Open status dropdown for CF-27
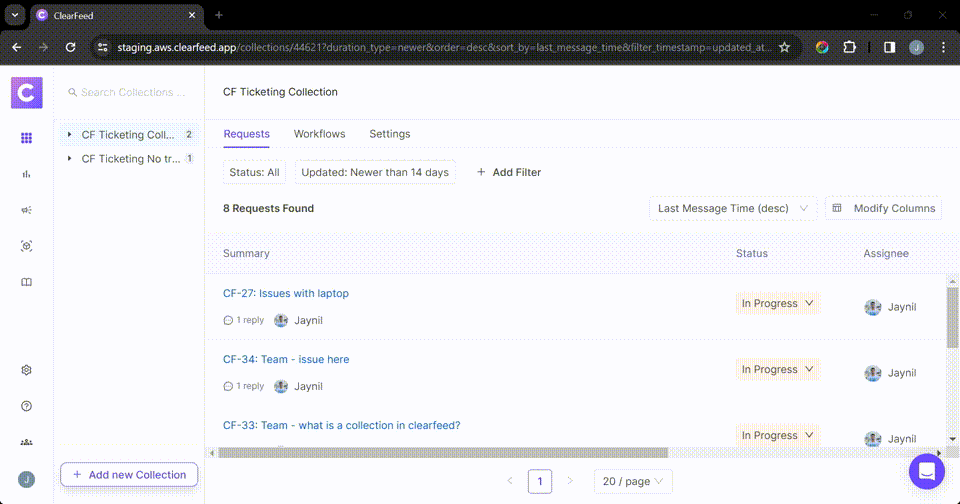 tap(777, 304)
